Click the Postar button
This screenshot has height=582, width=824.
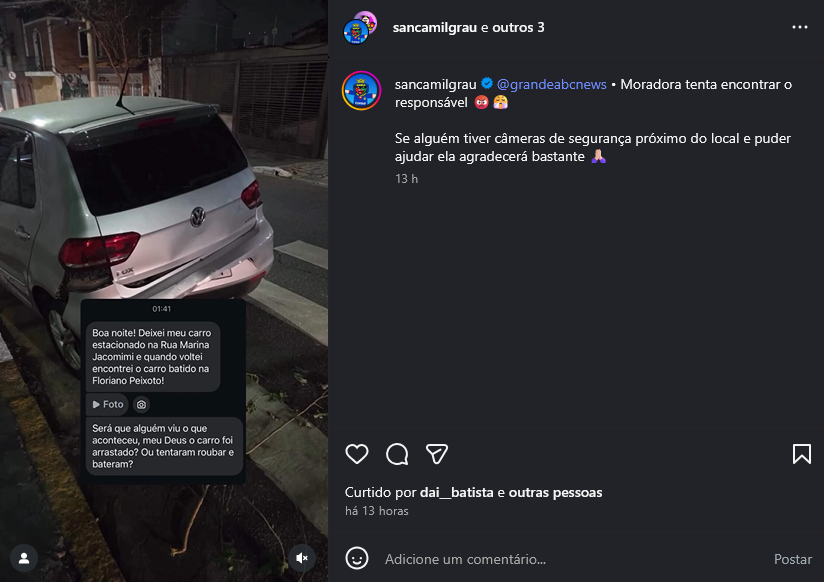coord(792,559)
